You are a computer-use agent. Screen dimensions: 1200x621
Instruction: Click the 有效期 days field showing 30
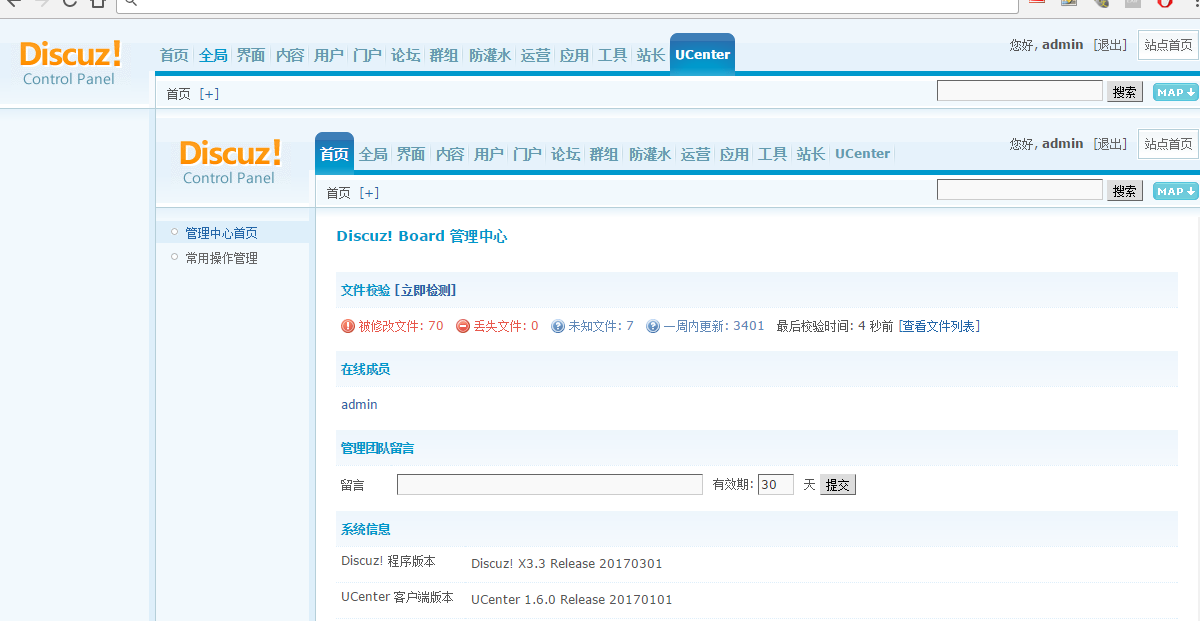(x=776, y=485)
